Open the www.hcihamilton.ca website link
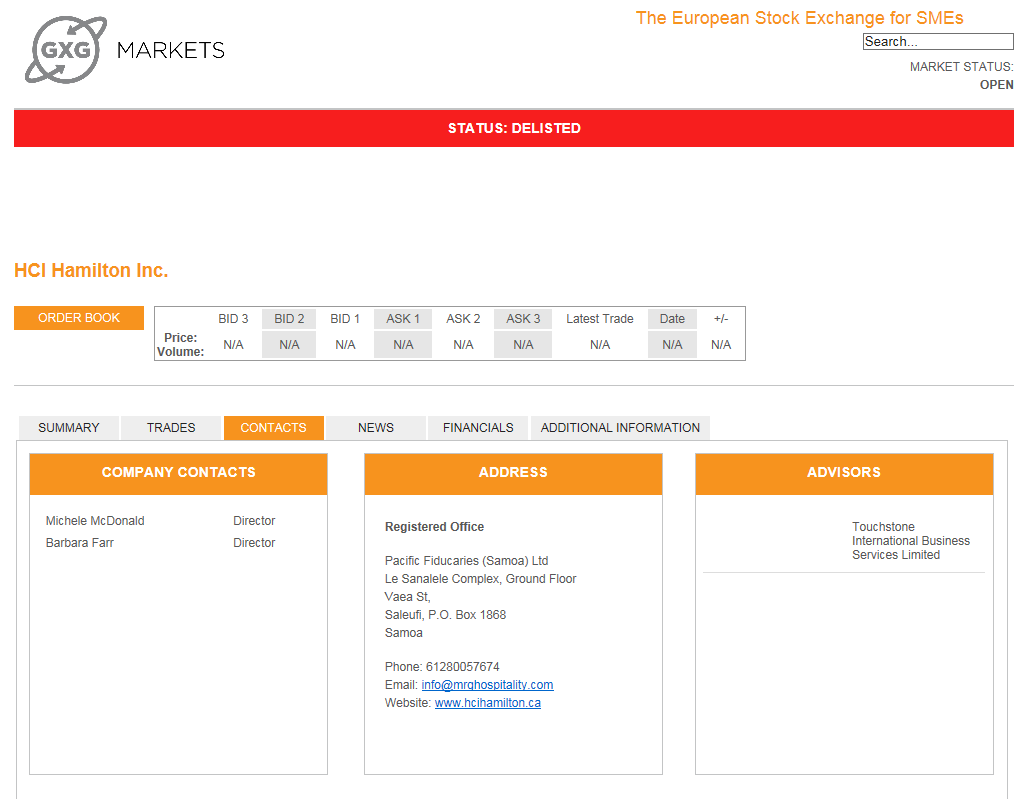The width and height of the screenshot is (1031, 799). [488, 702]
